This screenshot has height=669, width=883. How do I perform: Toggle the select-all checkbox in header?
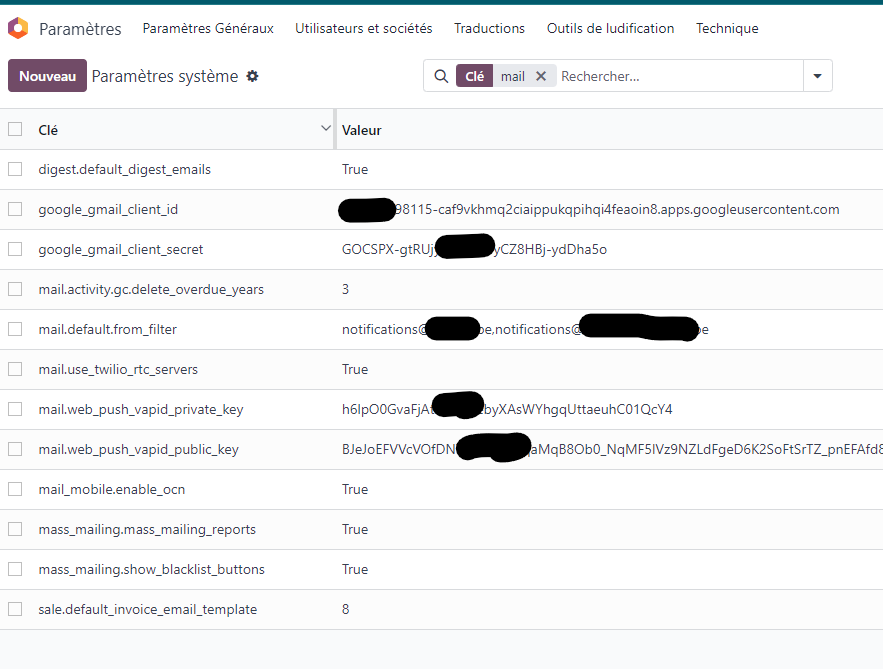(x=15, y=129)
